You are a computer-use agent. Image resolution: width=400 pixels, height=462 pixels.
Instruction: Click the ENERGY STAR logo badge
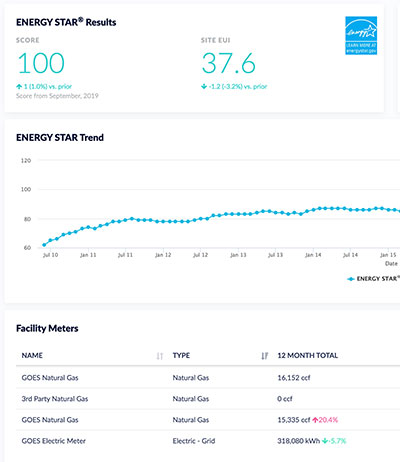click(x=361, y=35)
